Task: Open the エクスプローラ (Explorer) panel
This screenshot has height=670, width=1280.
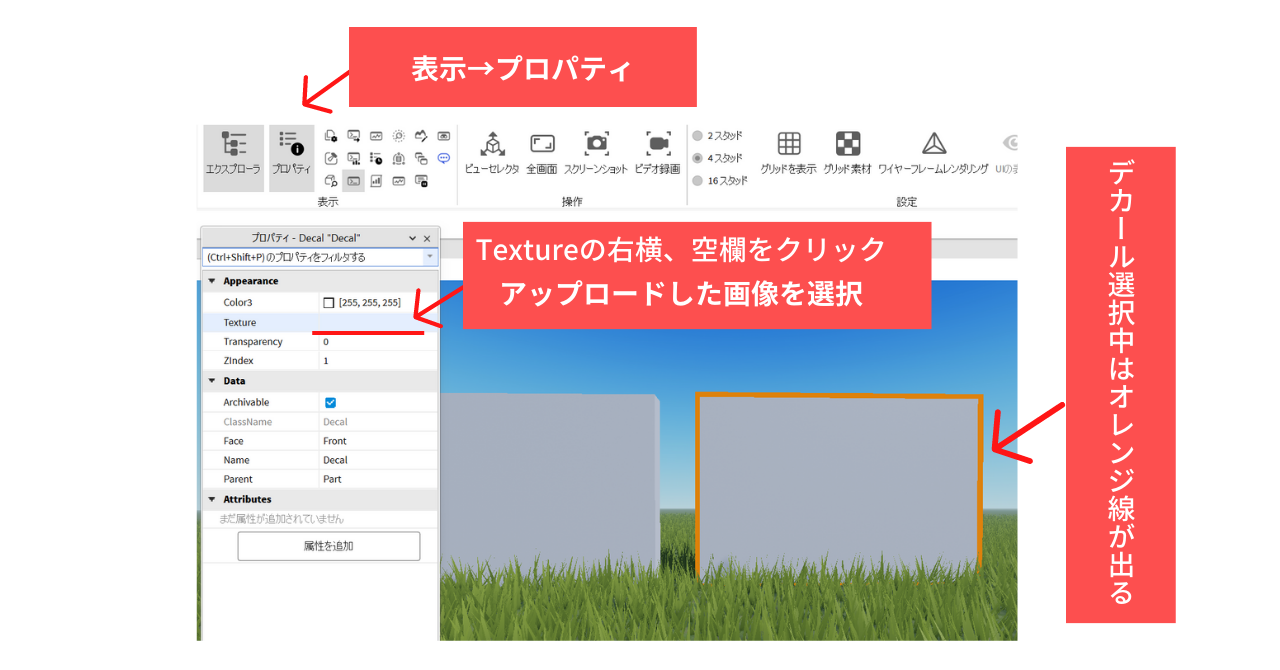Action: coord(233,155)
